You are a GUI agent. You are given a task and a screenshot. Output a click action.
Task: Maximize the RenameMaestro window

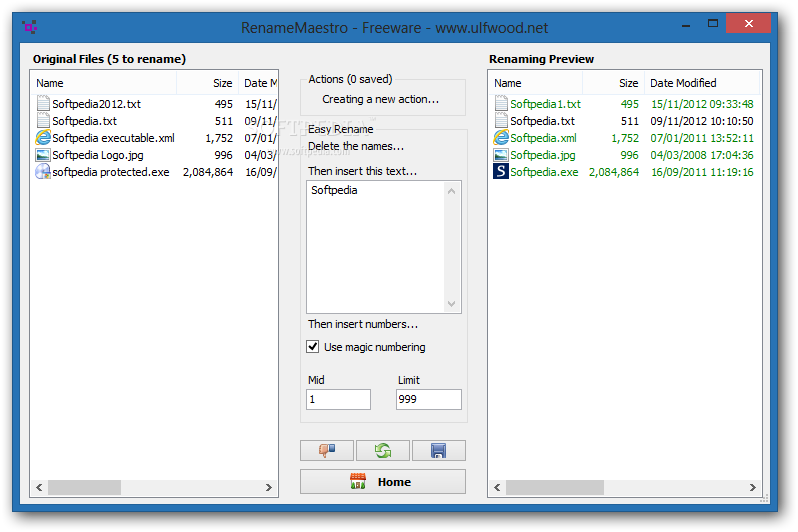click(x=712, y=24)
